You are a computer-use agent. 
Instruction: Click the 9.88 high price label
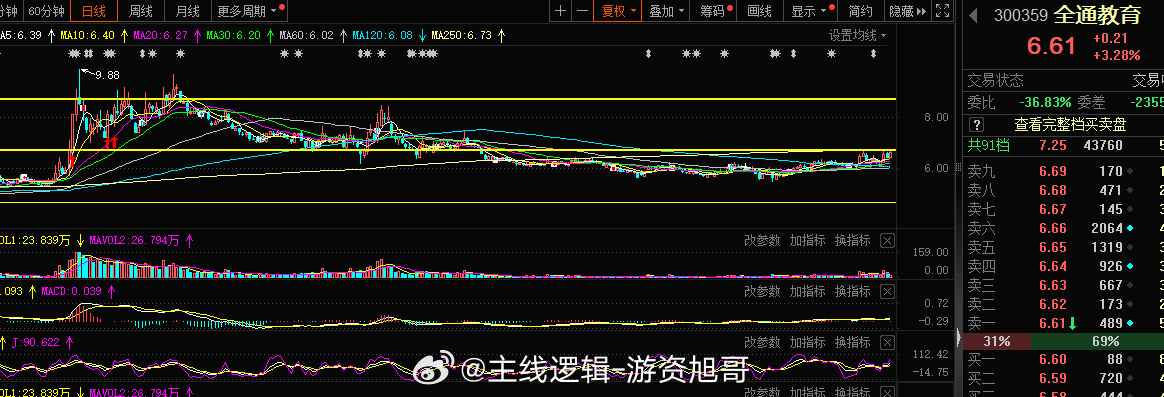click(107, 74)
